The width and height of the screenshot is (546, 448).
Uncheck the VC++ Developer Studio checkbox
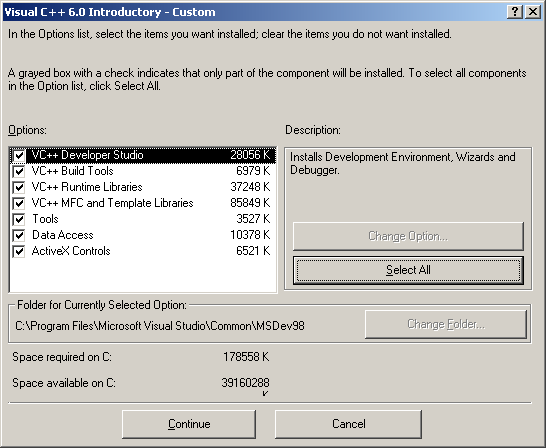[19, 155]
